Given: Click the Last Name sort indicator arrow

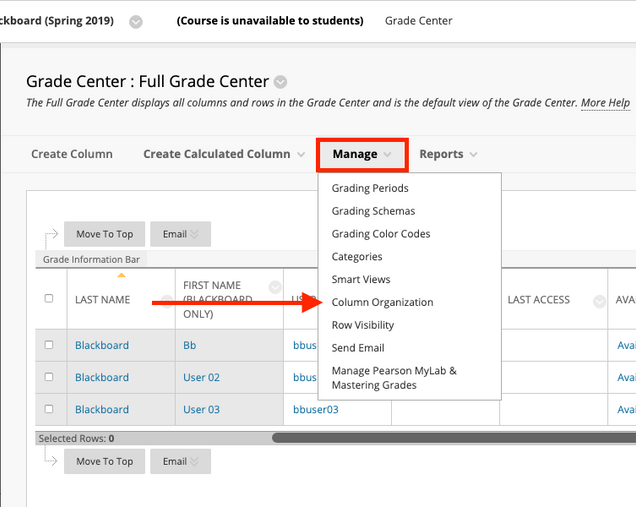Looking at the screenshot, I should (x=121, y=274).
